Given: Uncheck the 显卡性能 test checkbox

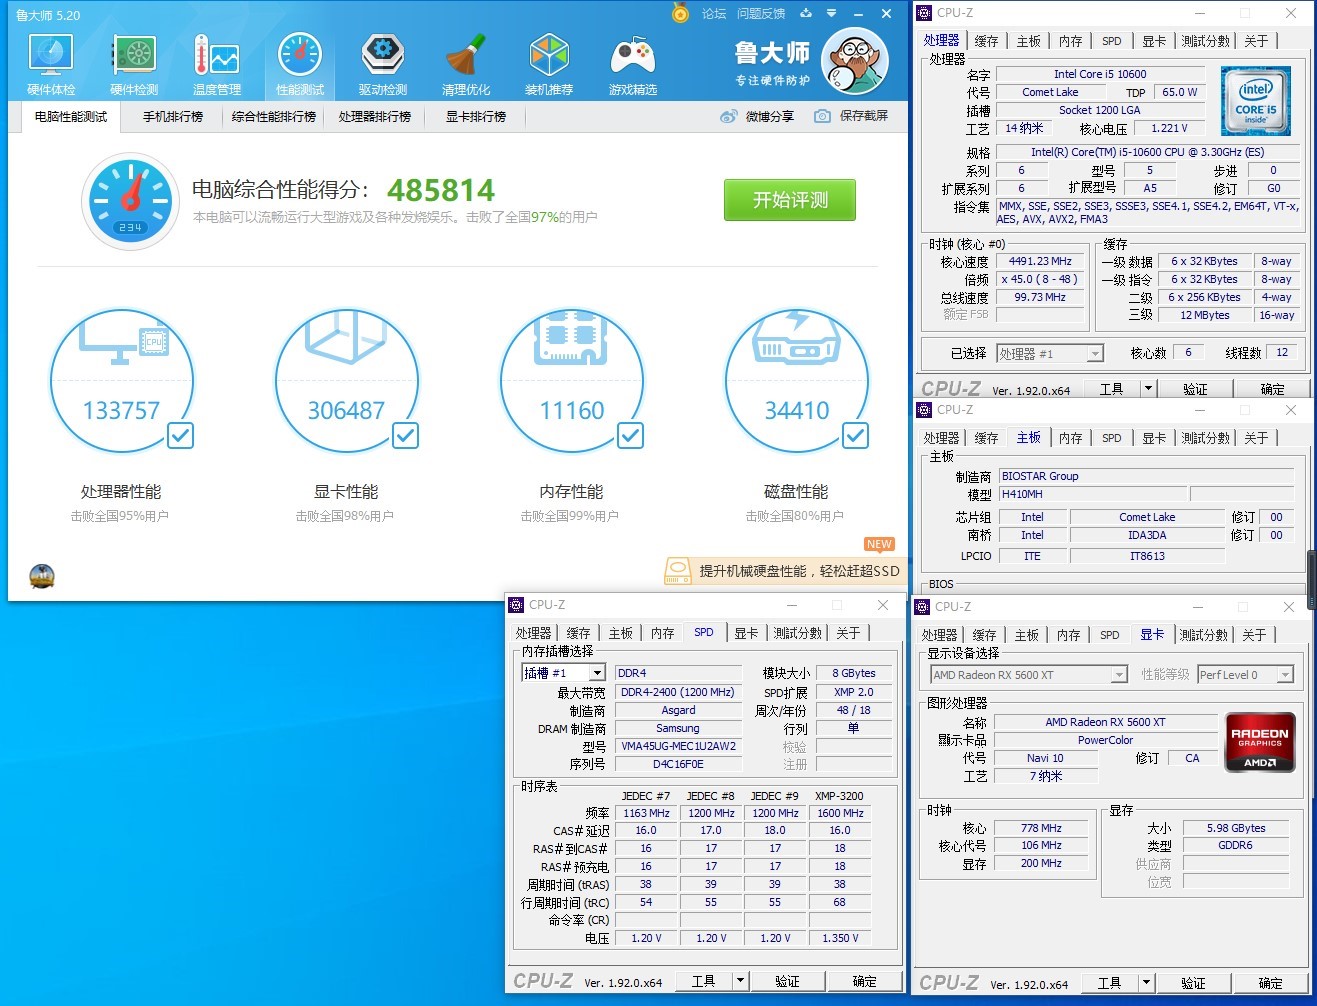Looking at the screenshot, I should 405,436.
